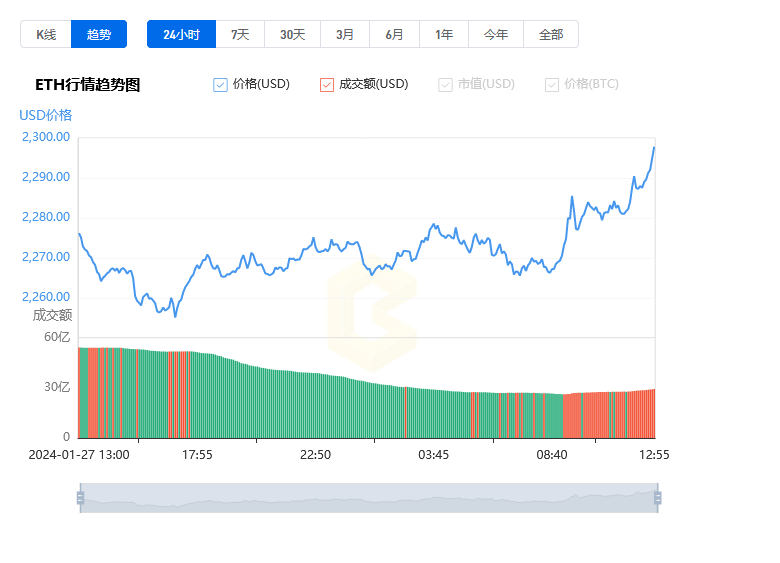Enable the 市值(USD) market cap checkbox

pyautogui.click(x=446, y=85)
